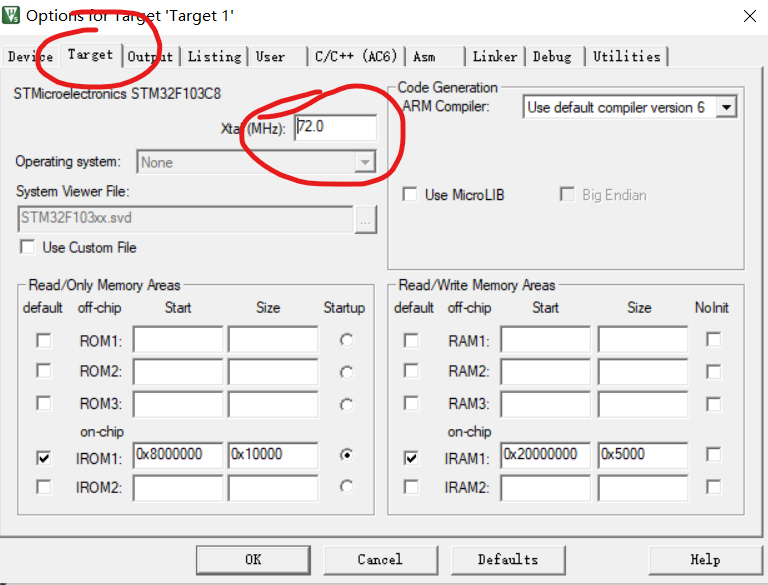Check the ROM2 default checkbox
The width and height of the screenshot is (768, 585).
44,370
